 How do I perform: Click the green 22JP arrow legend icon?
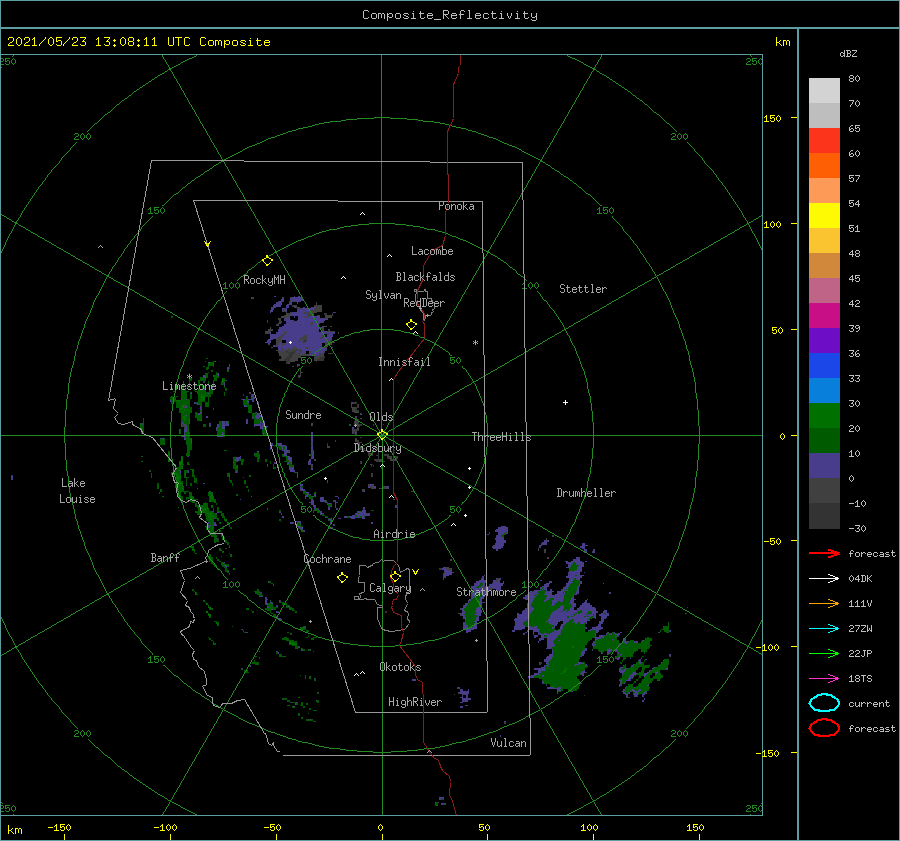pos(824,653)
